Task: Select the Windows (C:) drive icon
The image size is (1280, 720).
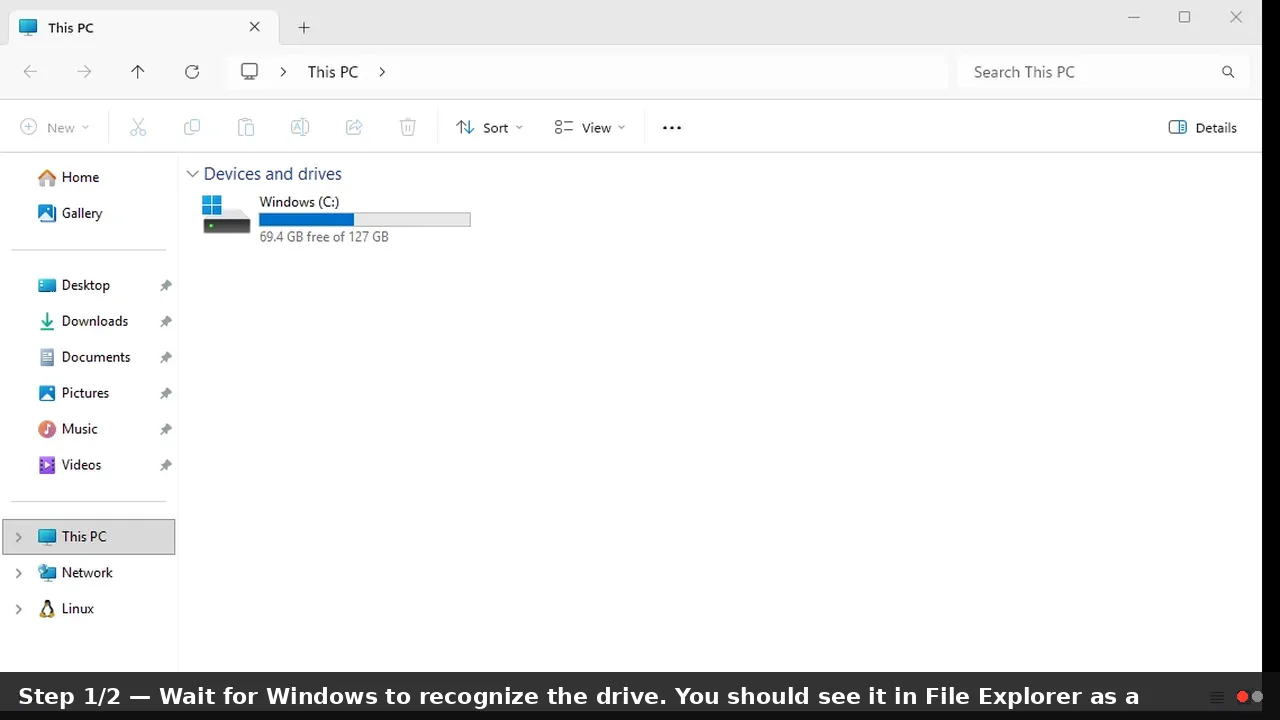Action: [x=226, y=214]
